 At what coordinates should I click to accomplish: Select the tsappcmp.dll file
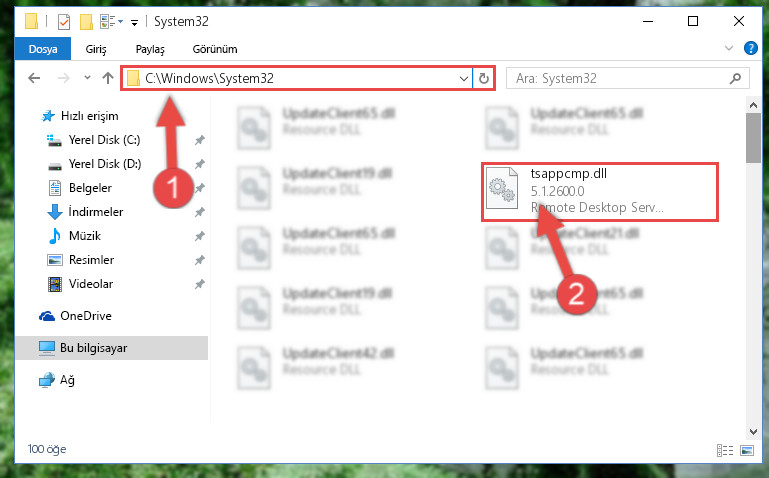tap(599, 192)
